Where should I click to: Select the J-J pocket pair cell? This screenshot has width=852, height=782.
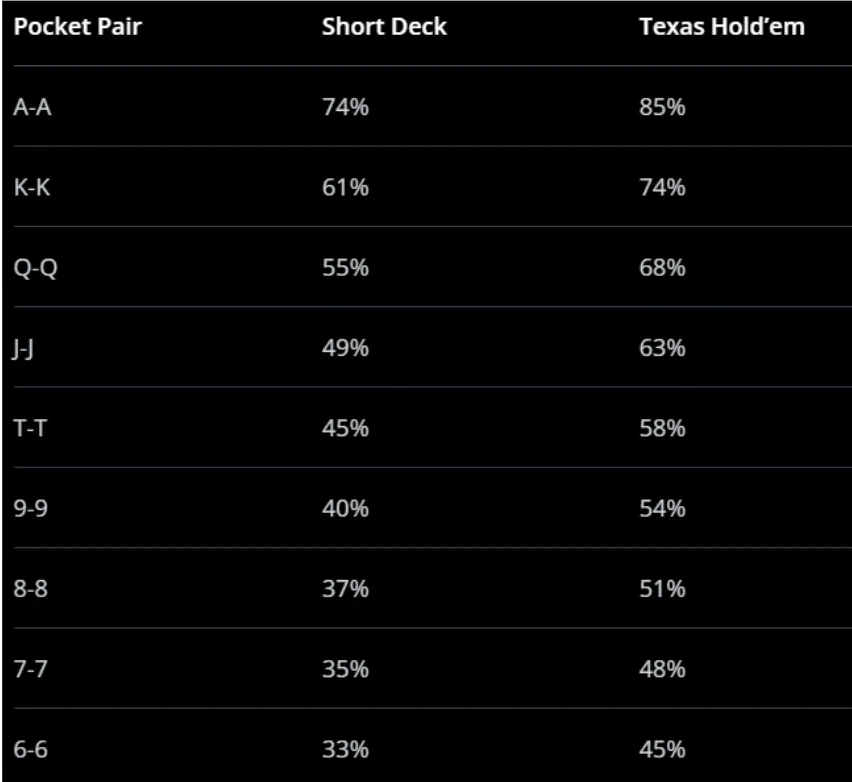coord(26,347)
